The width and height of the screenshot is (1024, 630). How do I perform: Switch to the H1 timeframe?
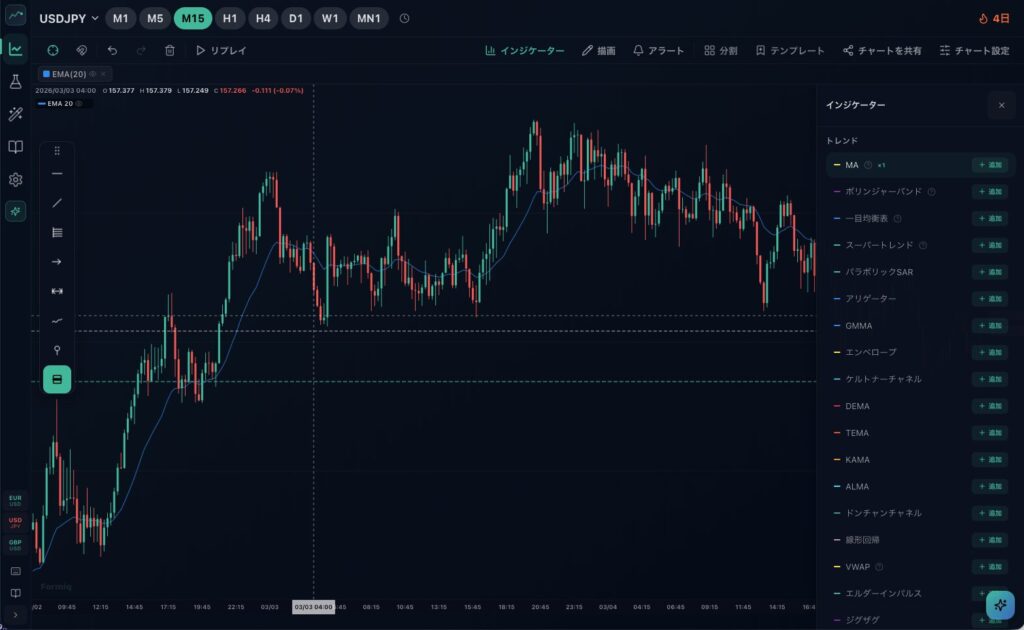pyautogui.click(x=230, y=19)
